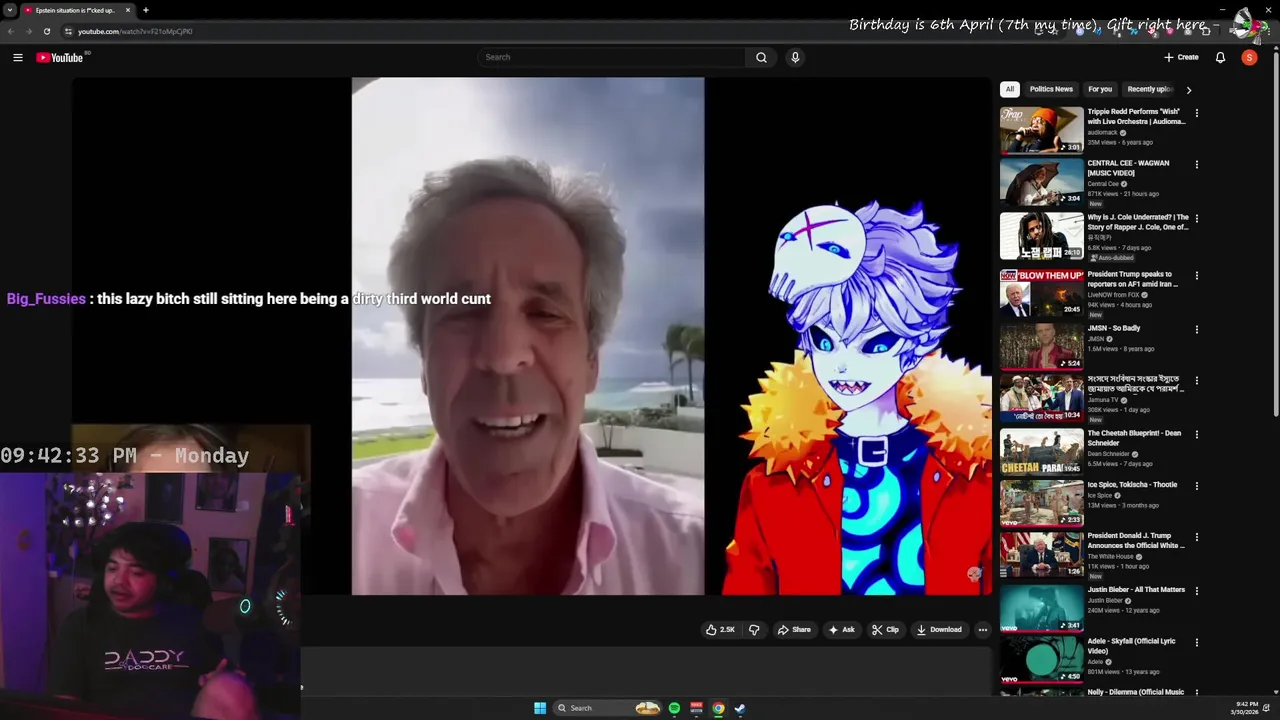This screenshot has width=1280, height=720.
Task: Open Chrome from the taskbar
Action: [718, 708]
